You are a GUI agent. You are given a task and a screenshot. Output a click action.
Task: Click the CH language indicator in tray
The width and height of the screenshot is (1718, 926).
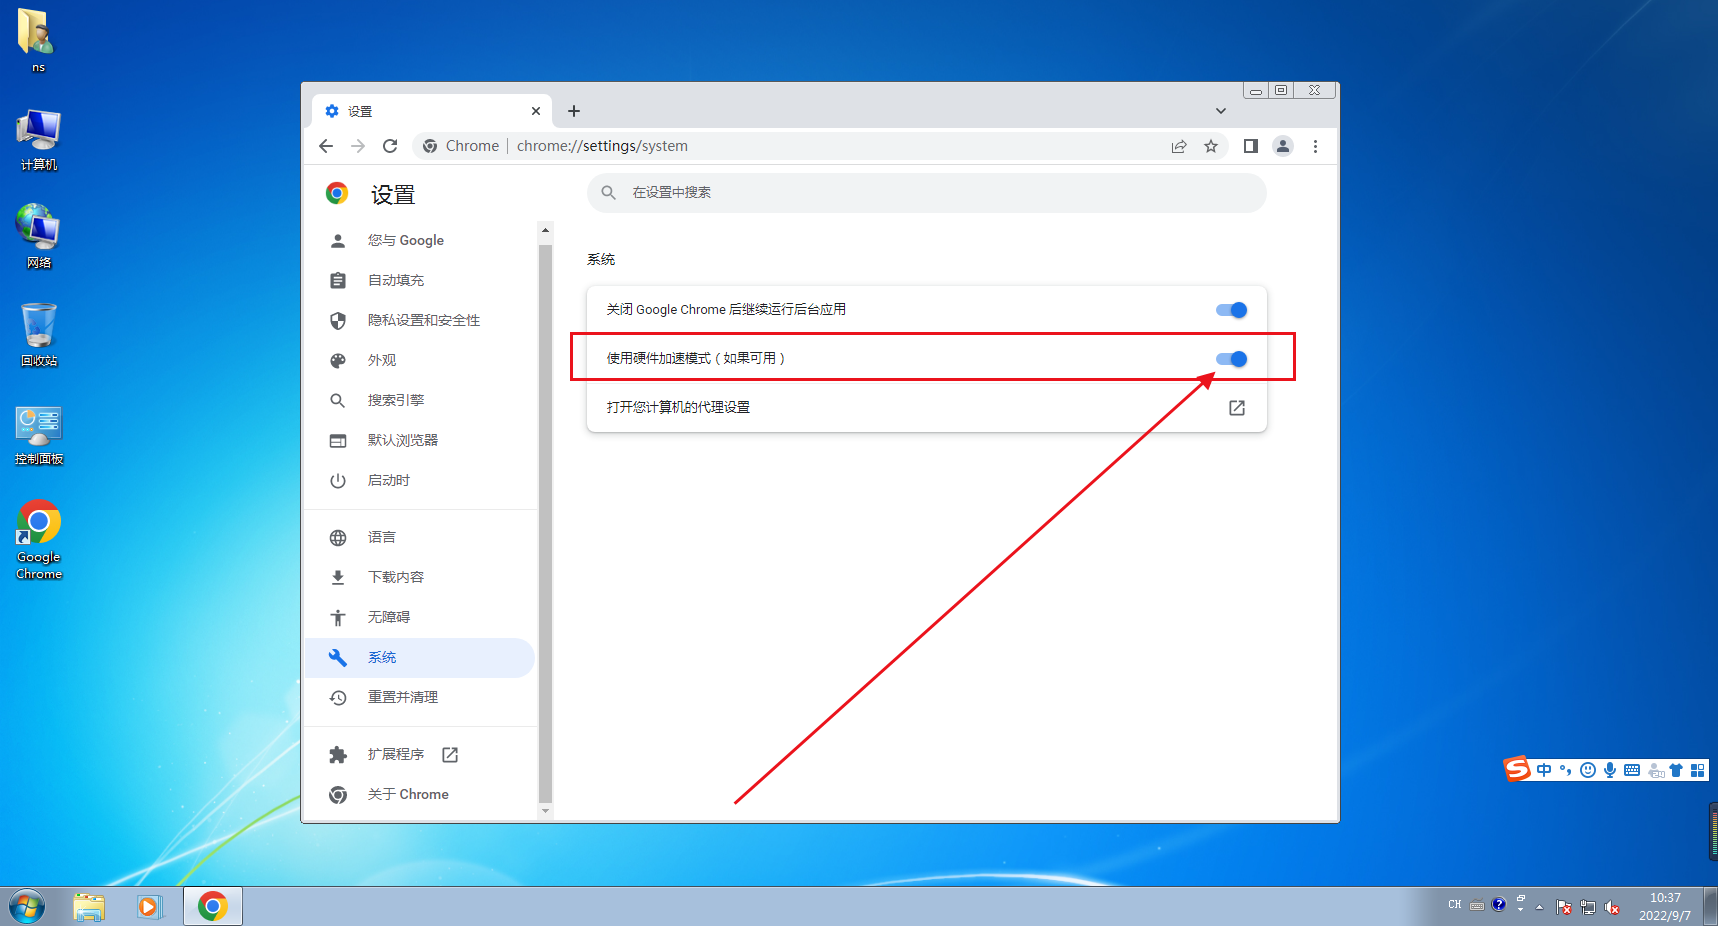[1455, 905]
